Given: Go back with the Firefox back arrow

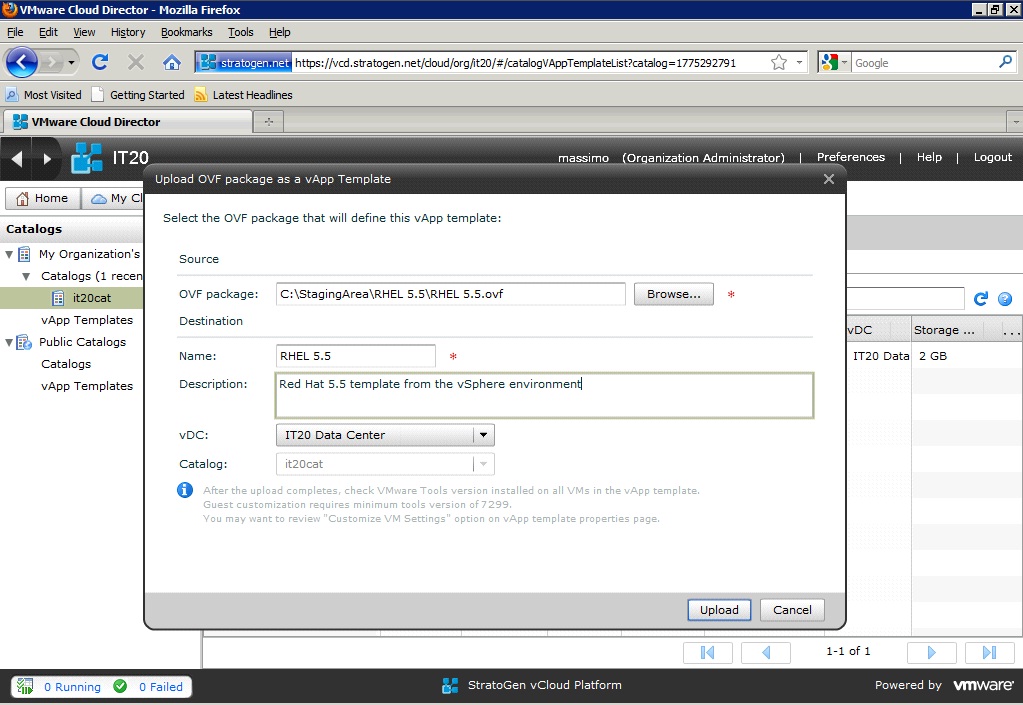Looking at the screenshot, I should coord(22,63).
